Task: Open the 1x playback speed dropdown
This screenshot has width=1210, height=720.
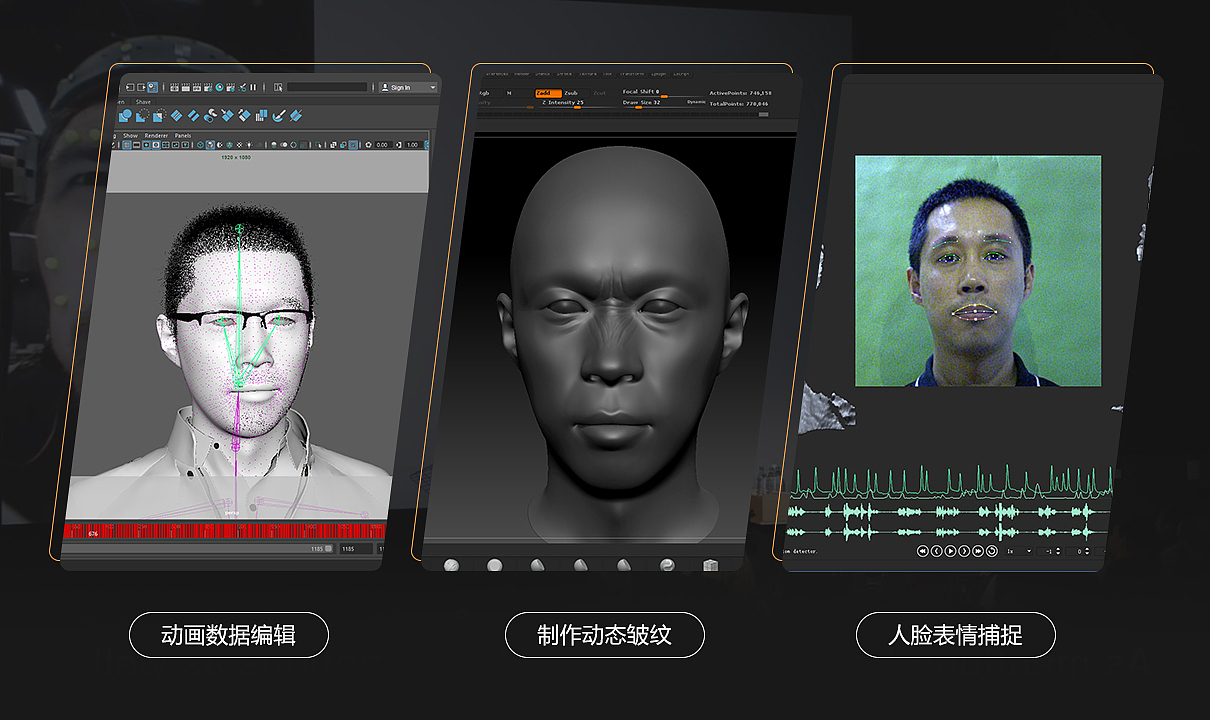Action: [x=1019, y=551]
